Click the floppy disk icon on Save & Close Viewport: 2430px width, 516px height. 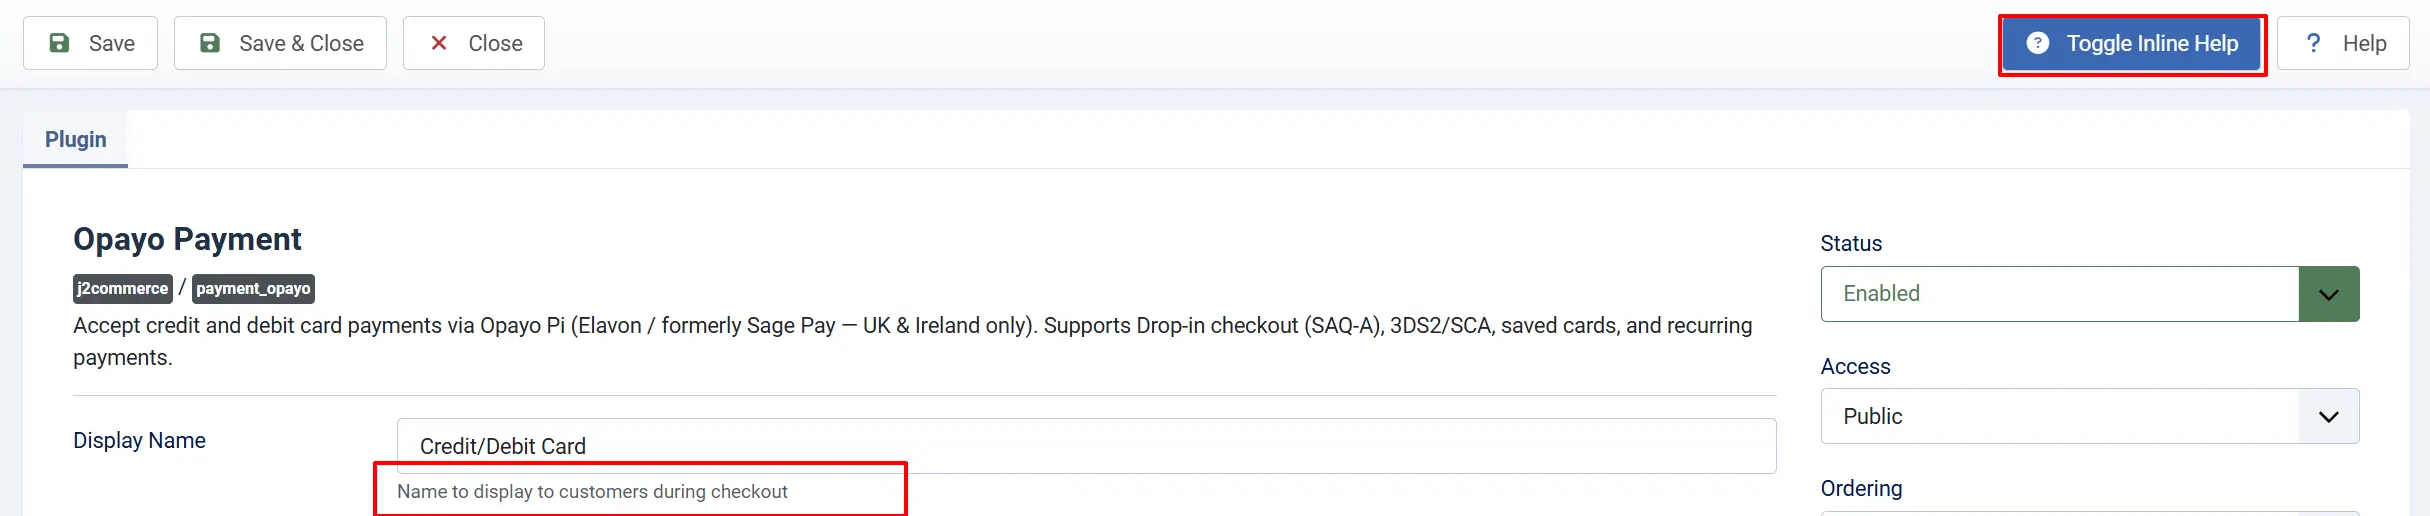(x=210, y=43)
